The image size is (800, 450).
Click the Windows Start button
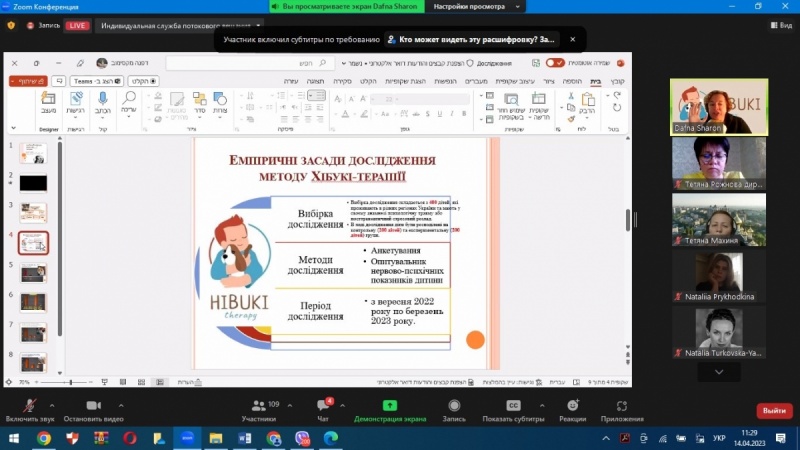(x=14, y=438)
